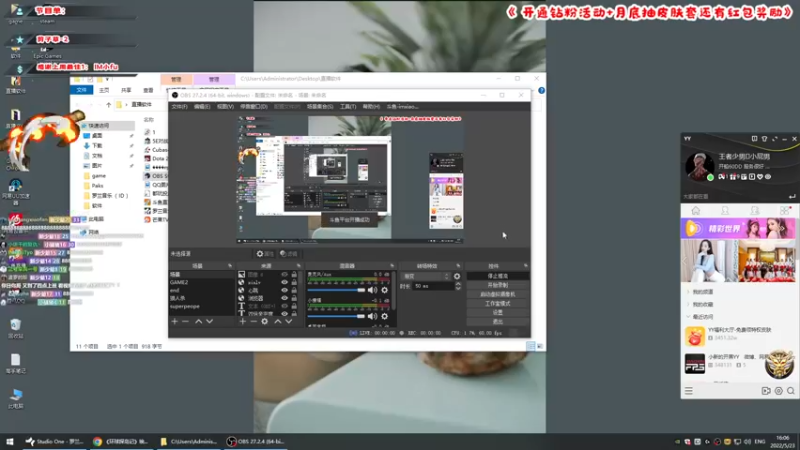Open OBS 设置 button in controls
Screen dimensions: 800x450
pyautogui.click(x=498, y=313)
